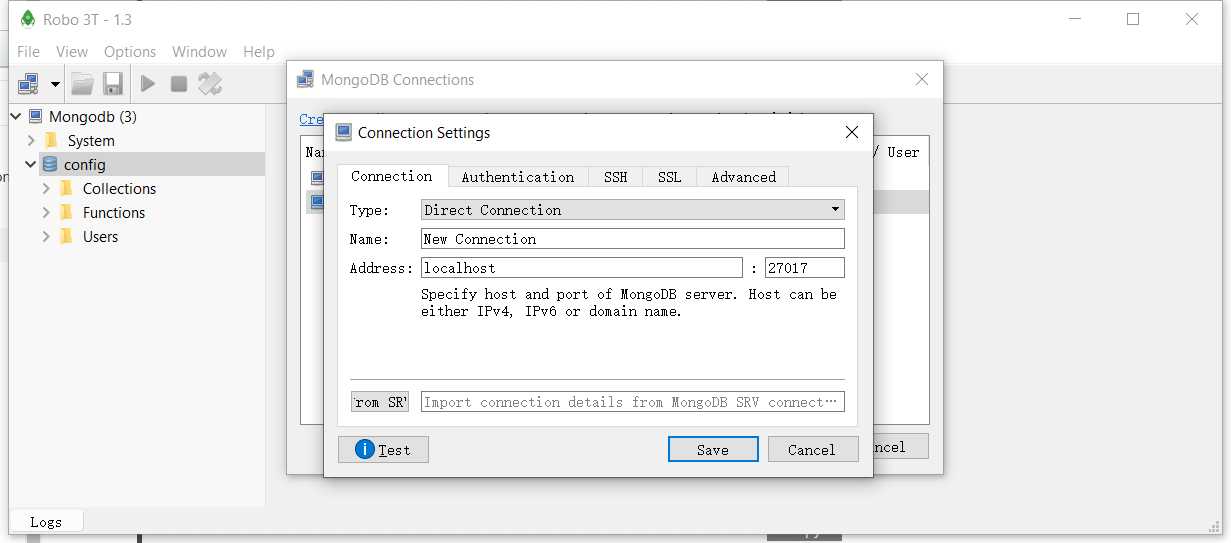Image resolution: width=1231 pixels, height=543 pixels.
Task: Close the MongoDB Connections window
Action: pyautogui.click(x=922, y=79)
